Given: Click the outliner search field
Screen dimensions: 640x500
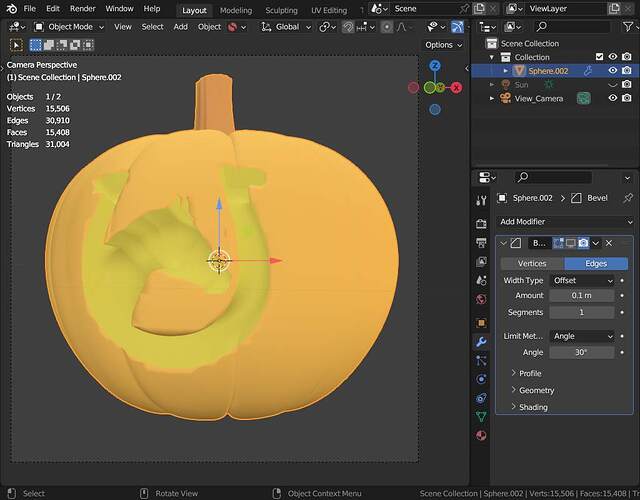Looking at the screenshot, I should click(x=573, y=27).
